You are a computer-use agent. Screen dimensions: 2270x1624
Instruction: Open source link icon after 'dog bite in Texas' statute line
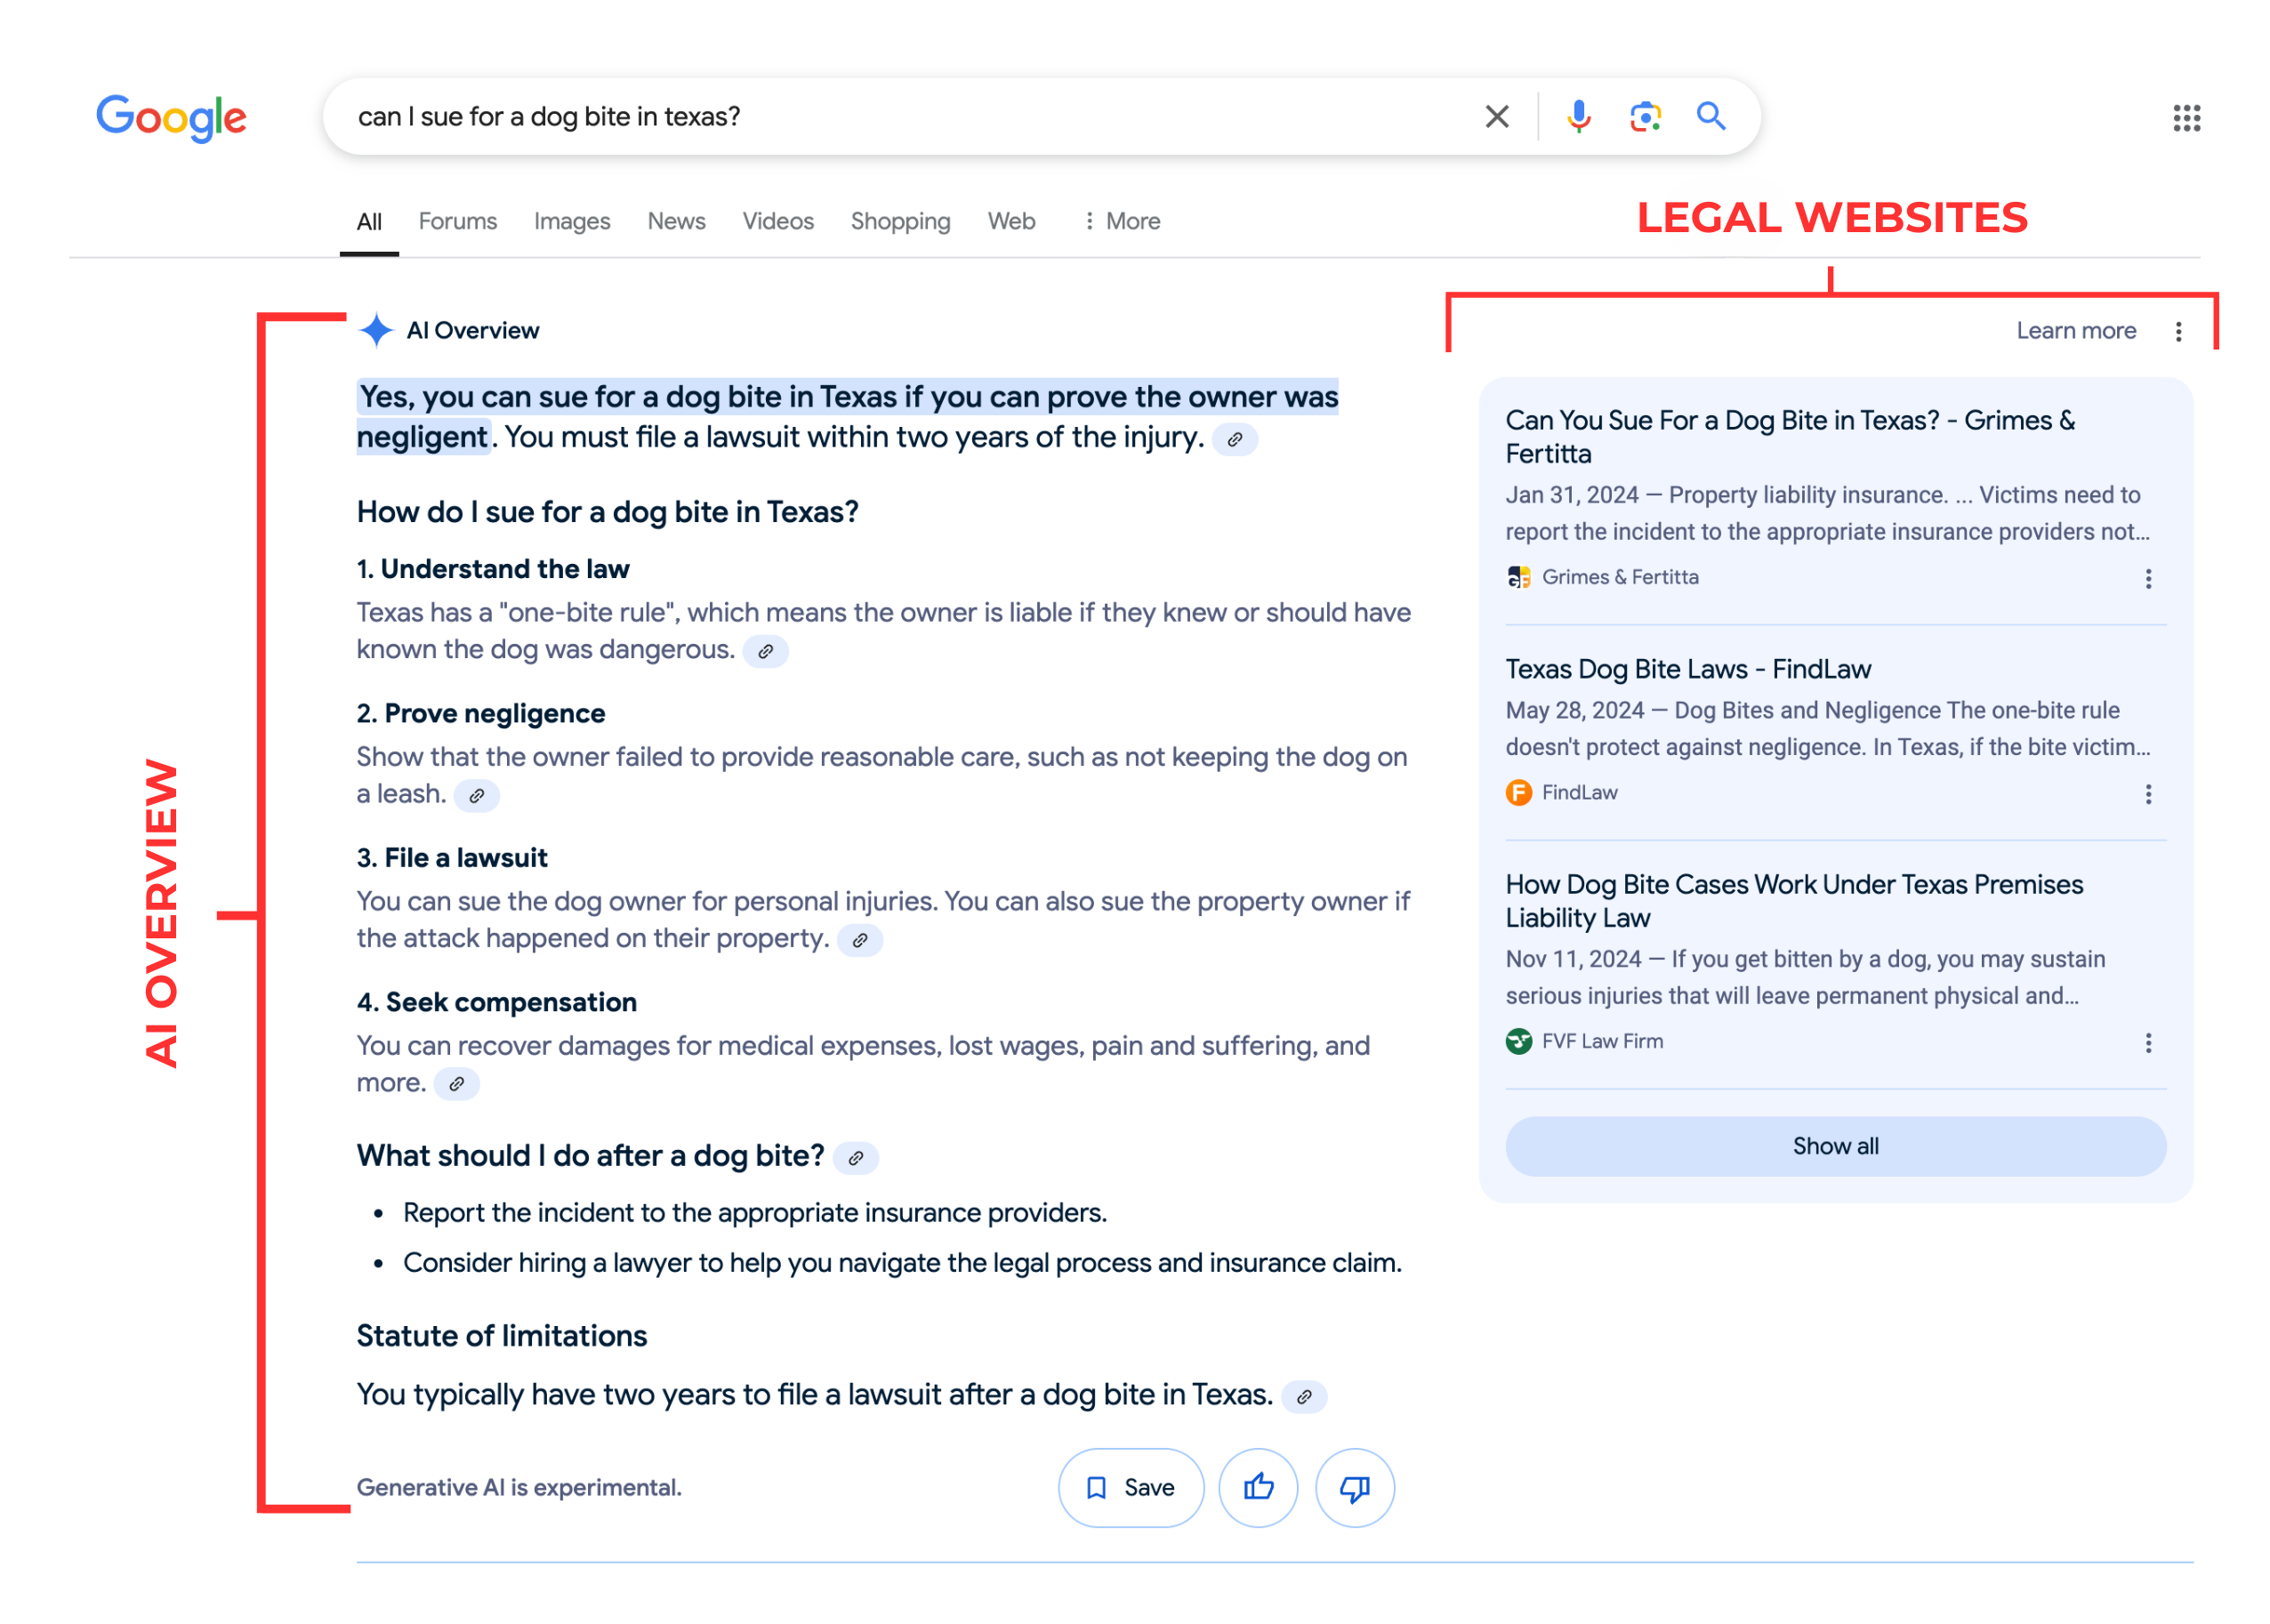(1304, 1397)
